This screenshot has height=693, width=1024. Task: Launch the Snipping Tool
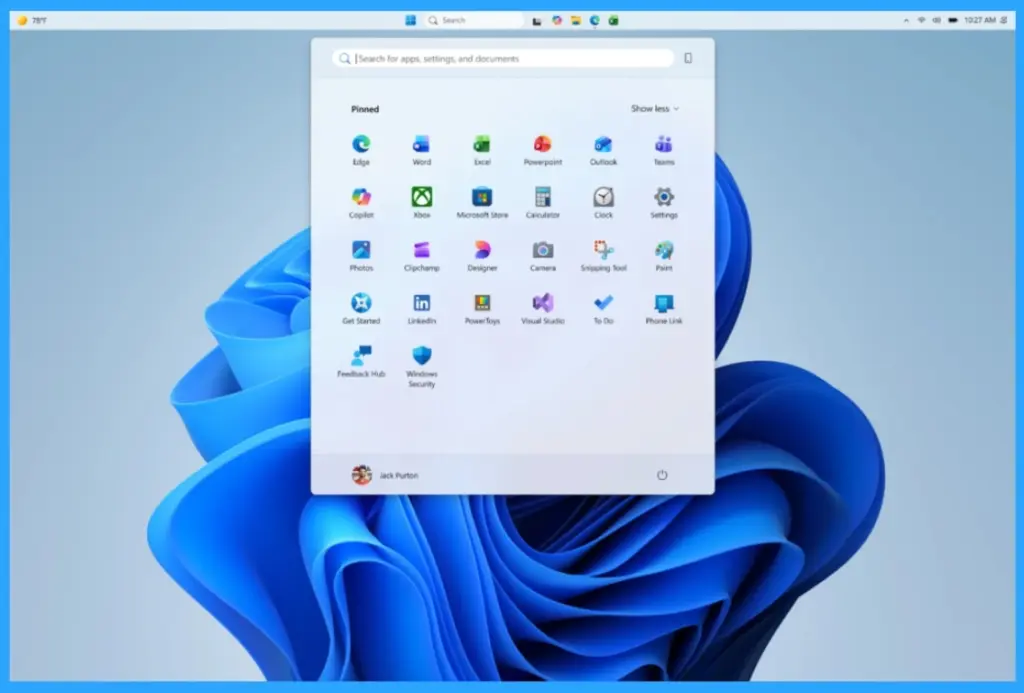603,255
